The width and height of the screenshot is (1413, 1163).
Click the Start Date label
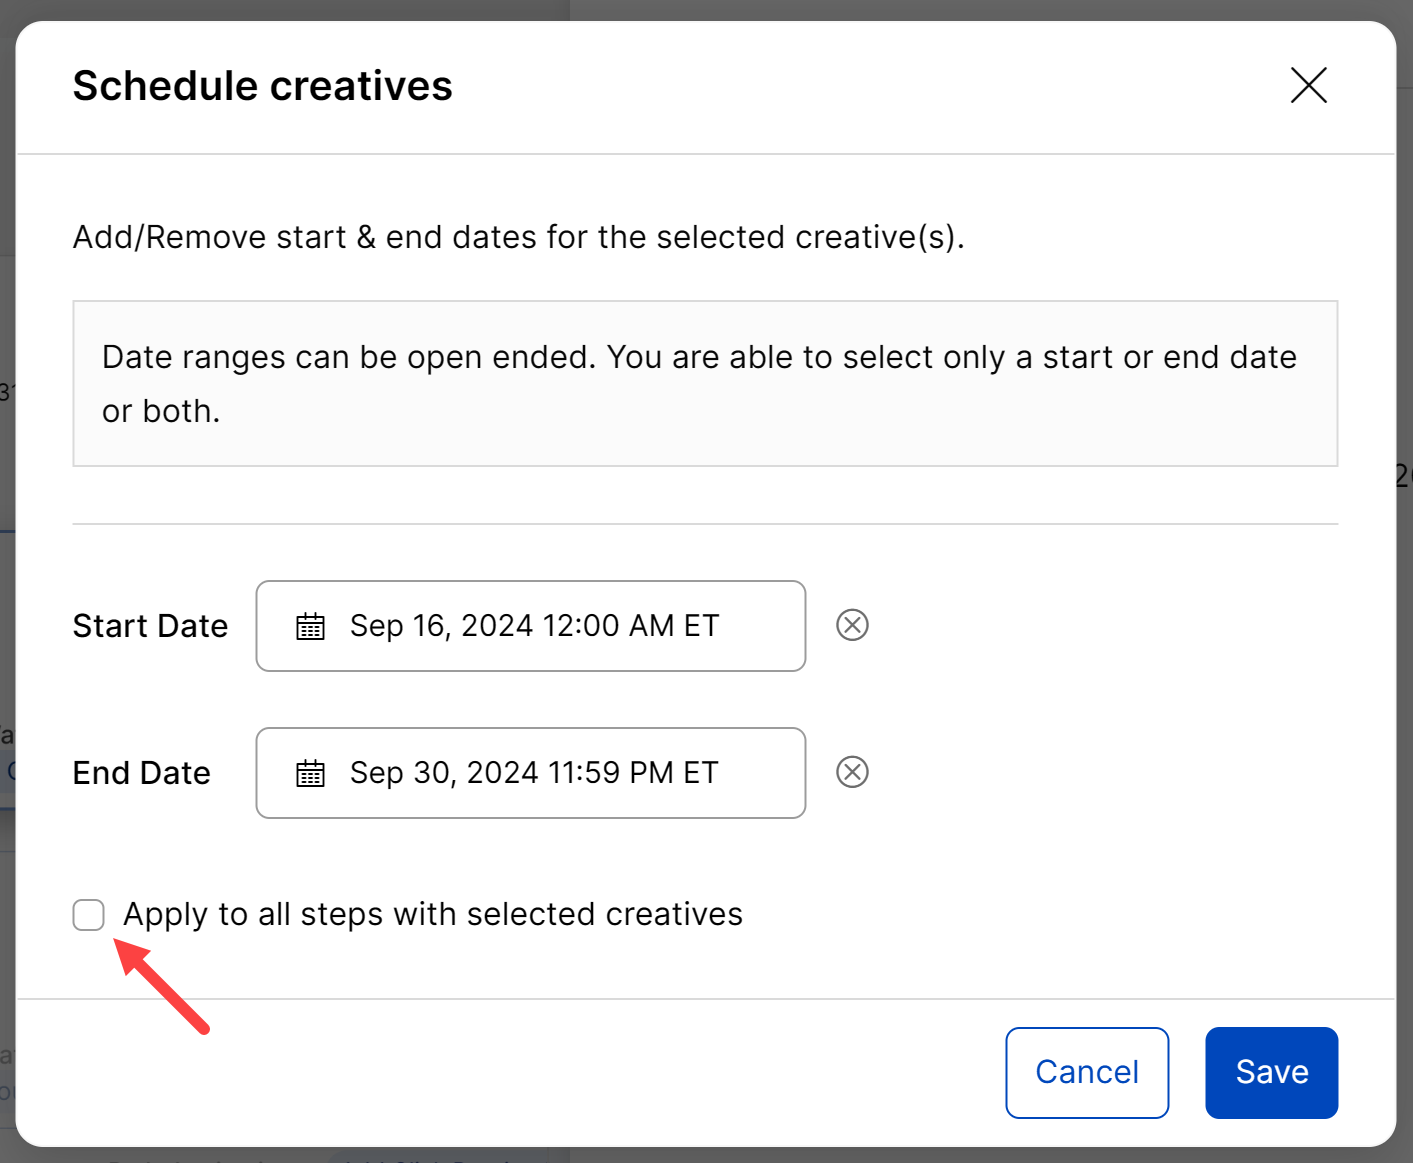pos(150,626)
